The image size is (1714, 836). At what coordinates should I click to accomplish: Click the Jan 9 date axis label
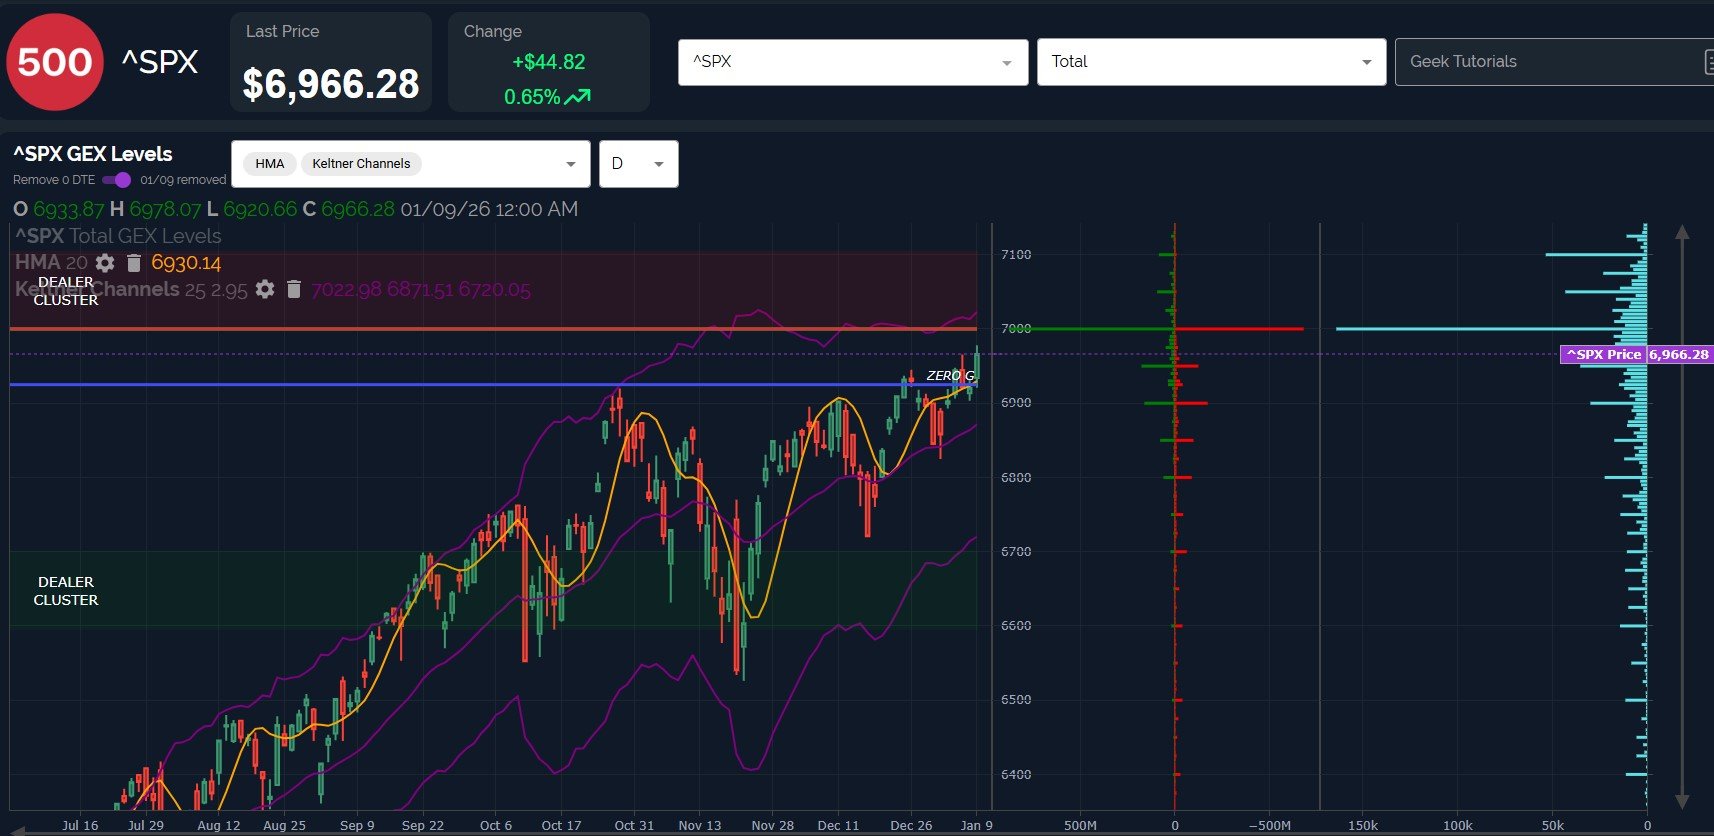tap(976, 825)
